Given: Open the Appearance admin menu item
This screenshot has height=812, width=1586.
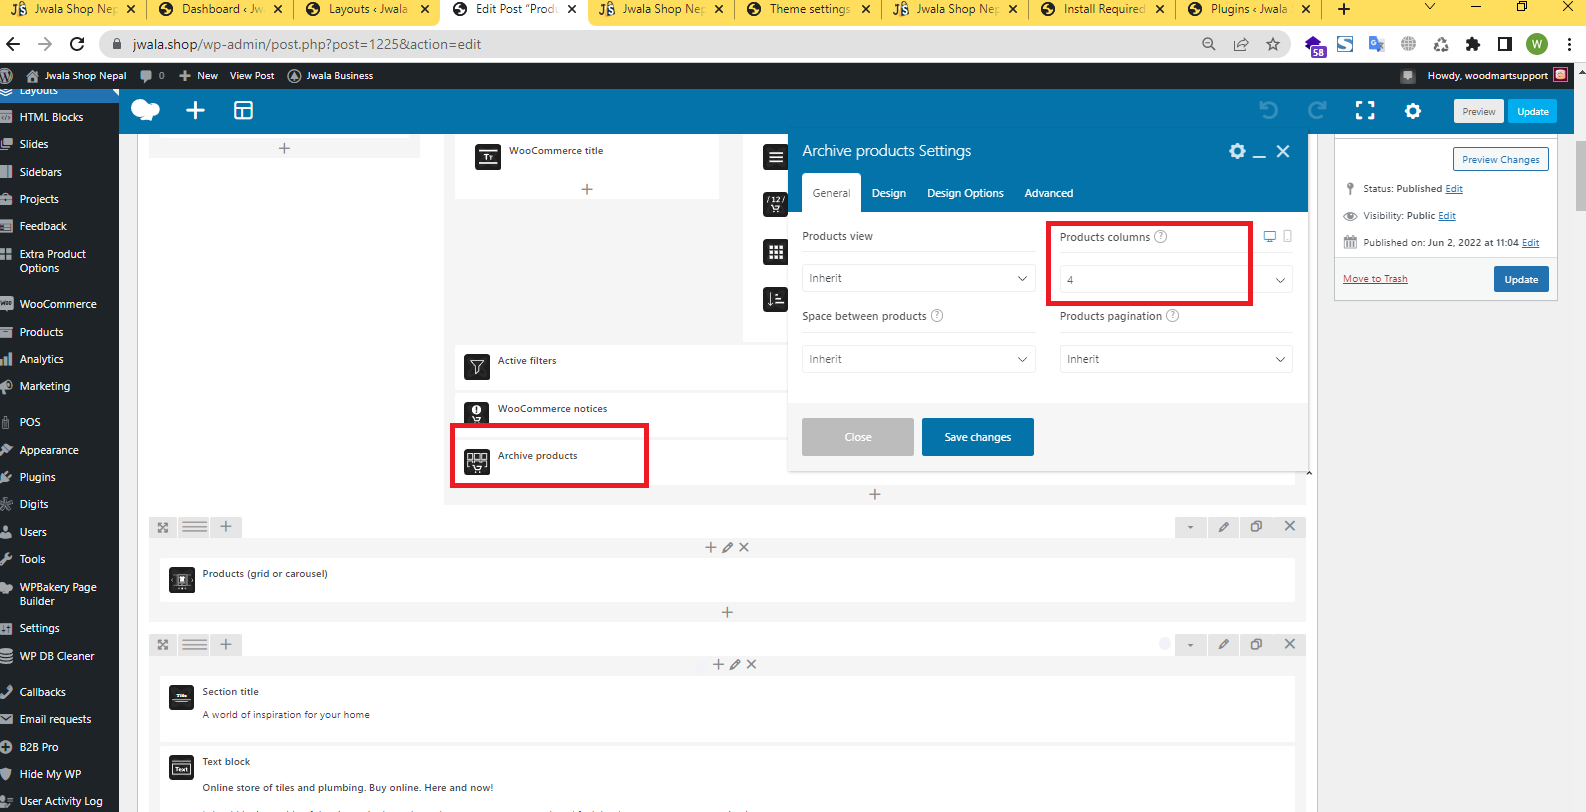Looking at the screenshot, I should pyautogui.click(x=49, y=450).
